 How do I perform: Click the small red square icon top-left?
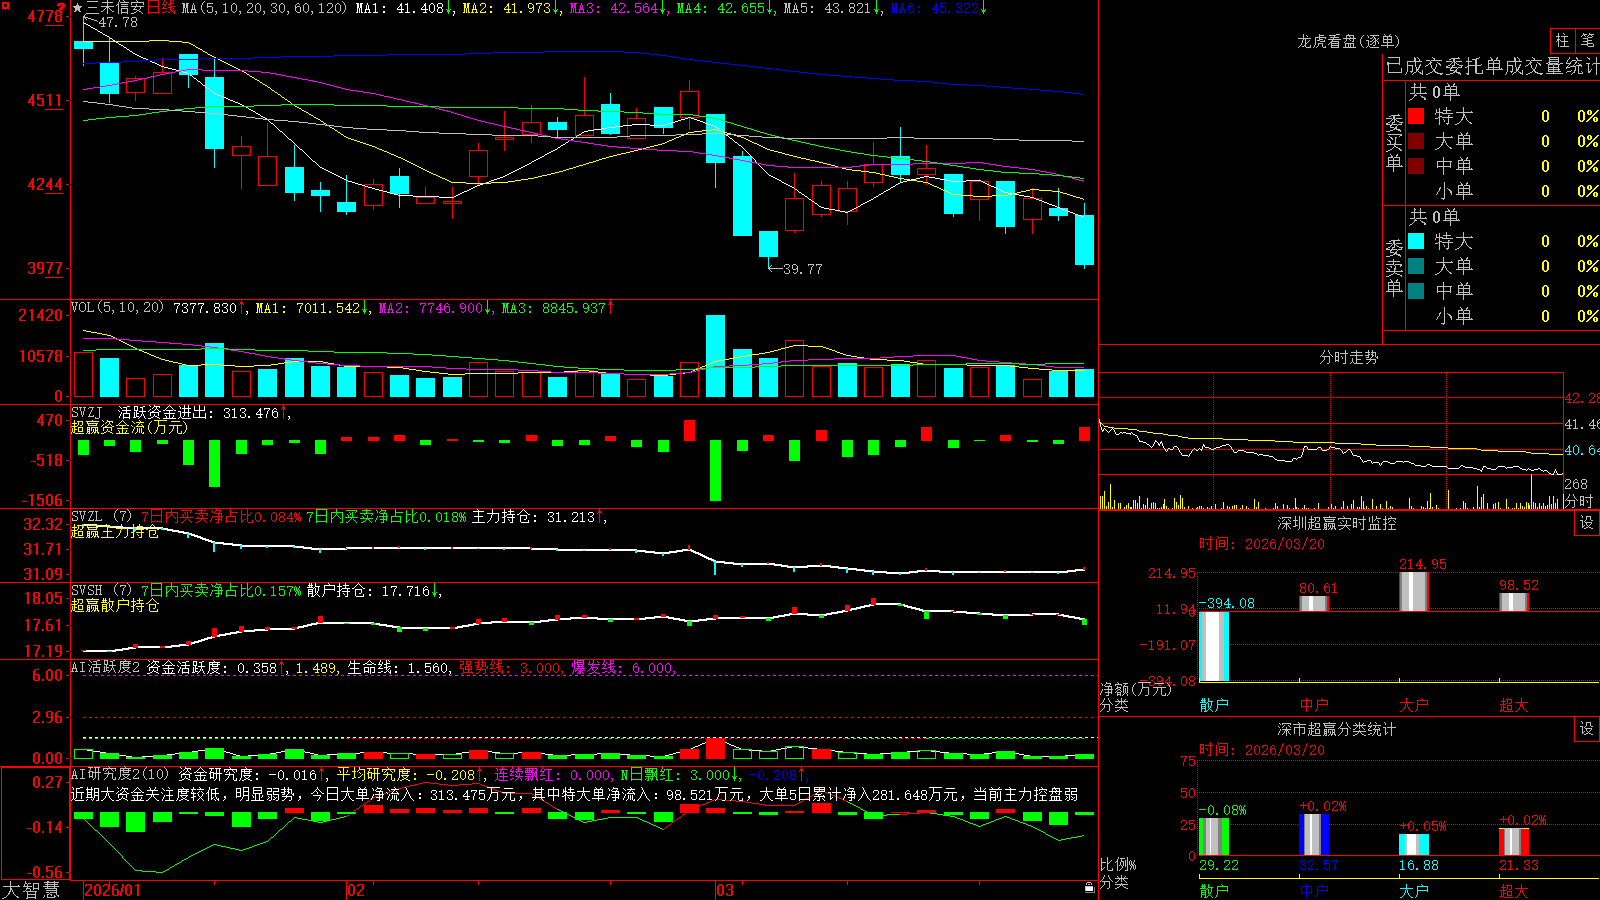coord(4,4)
